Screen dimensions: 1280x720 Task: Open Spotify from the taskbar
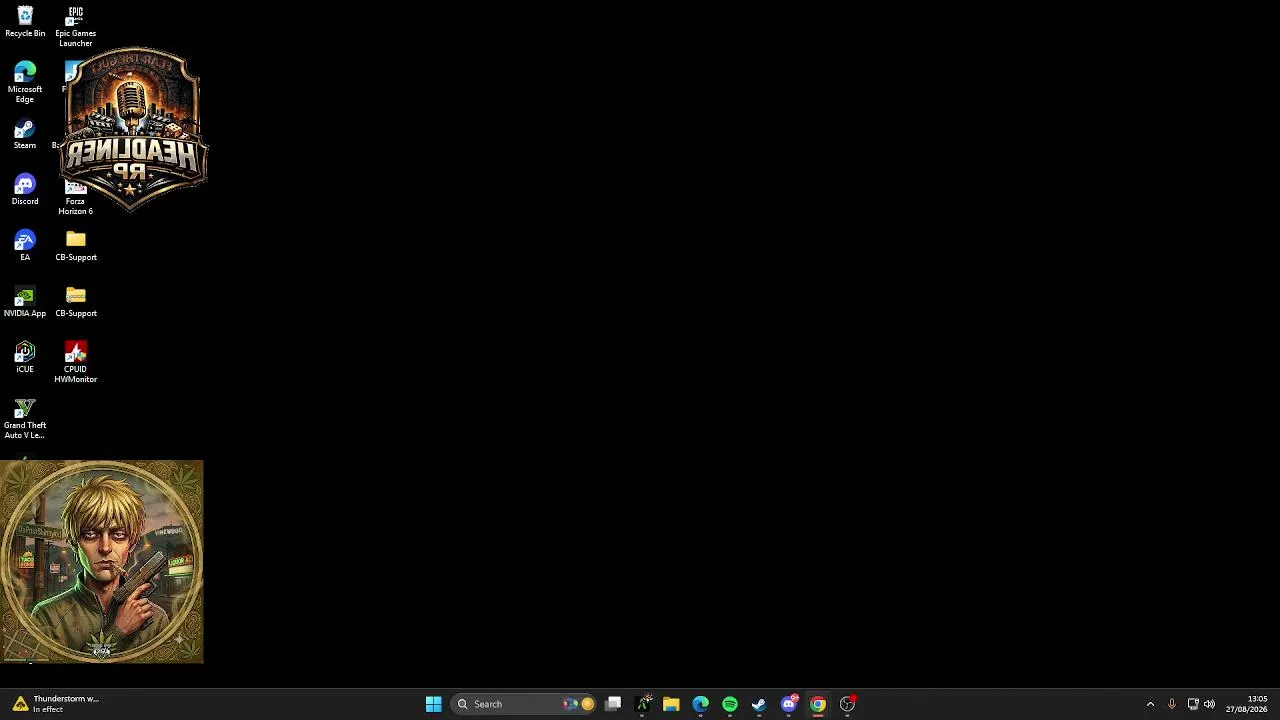pos(730,704)
